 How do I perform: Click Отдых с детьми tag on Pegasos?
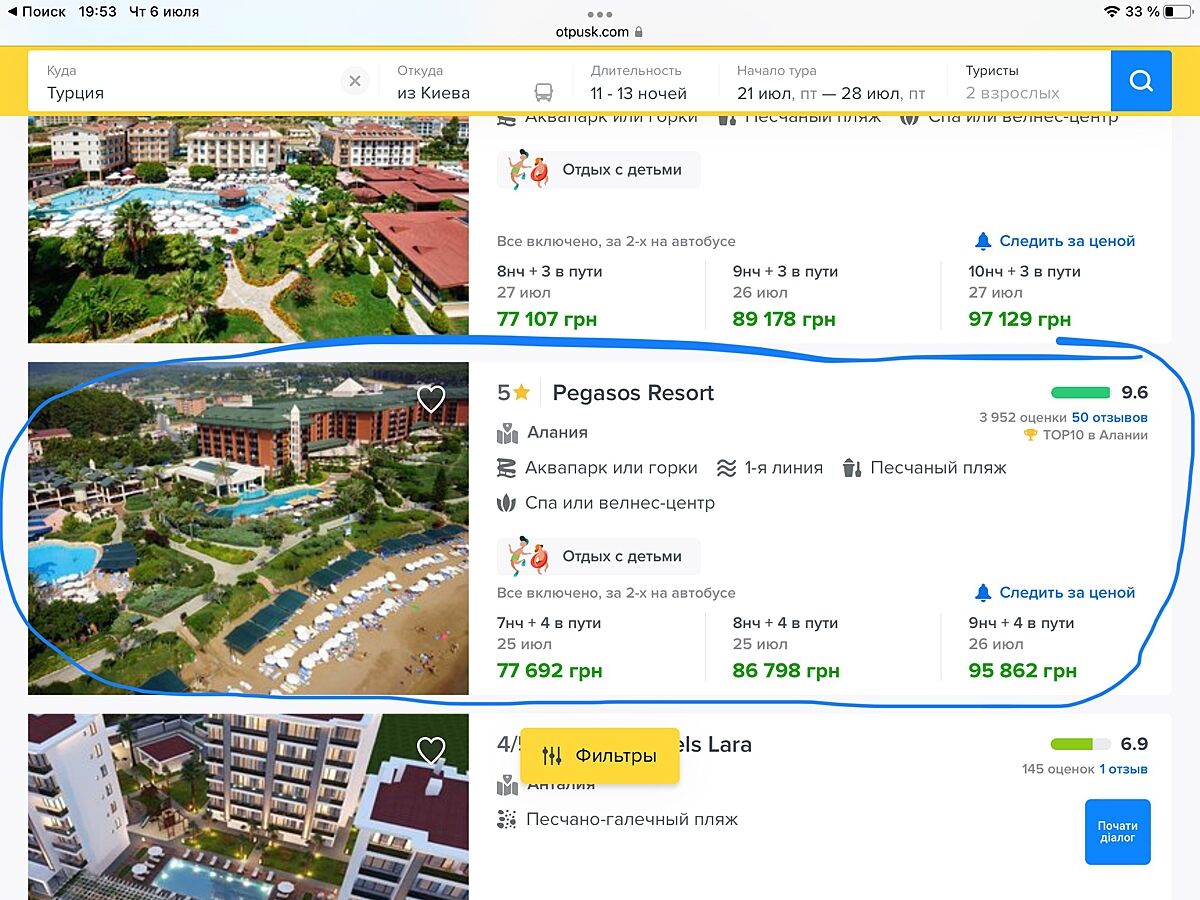599,556
